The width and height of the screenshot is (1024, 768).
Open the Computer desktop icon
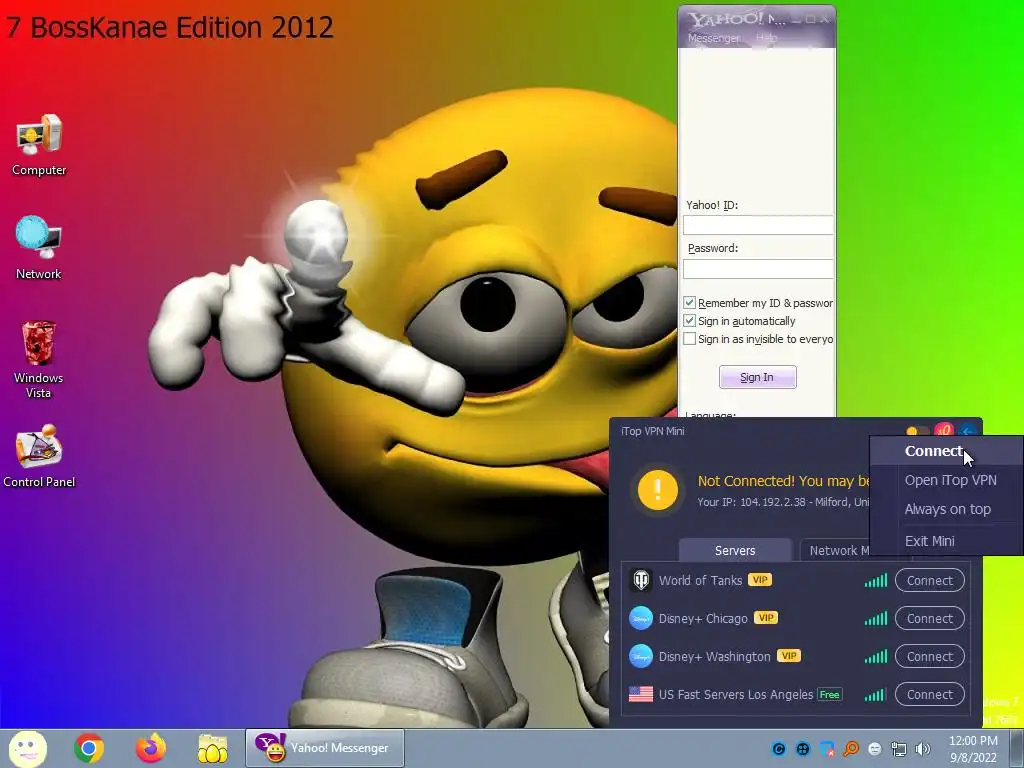[39, 145]
